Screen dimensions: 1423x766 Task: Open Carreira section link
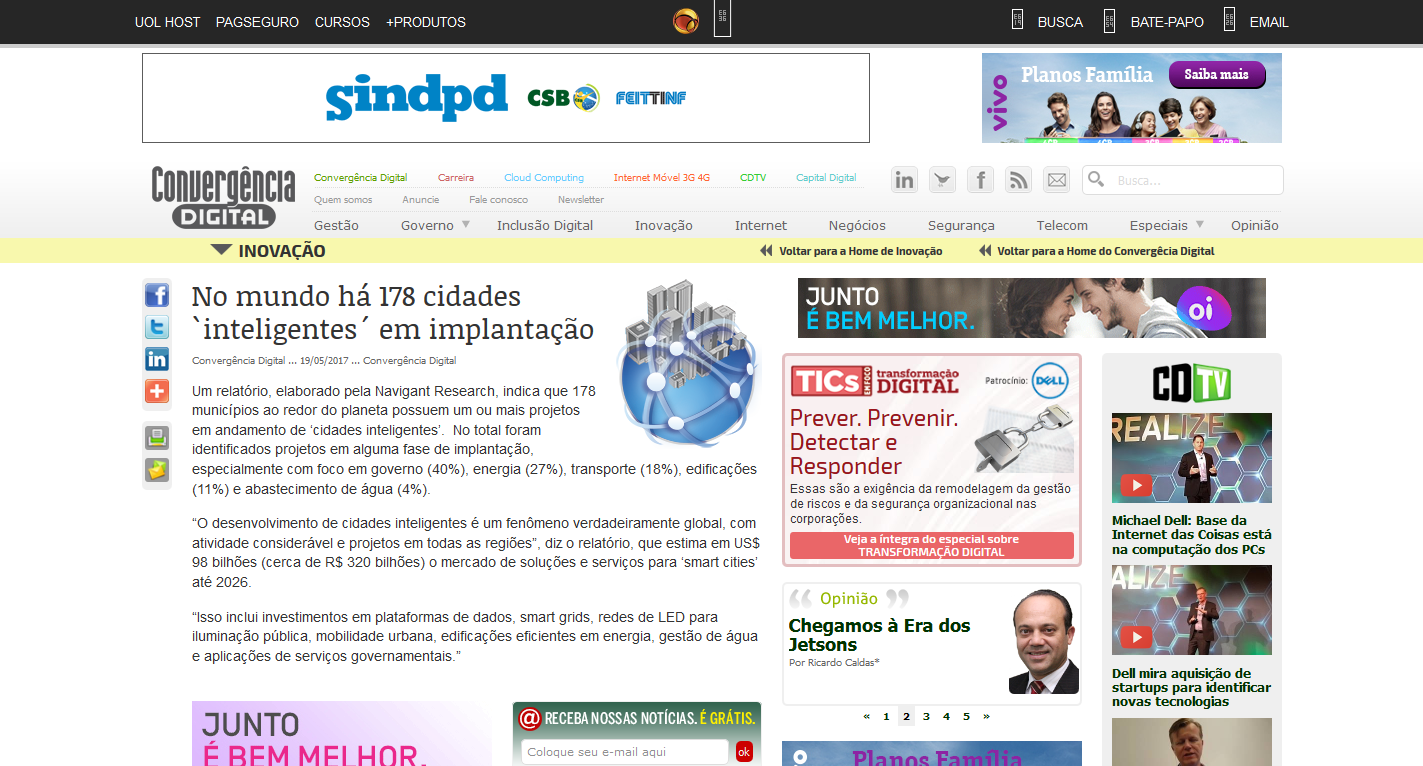pyautogui.click(x=456, y=178)
